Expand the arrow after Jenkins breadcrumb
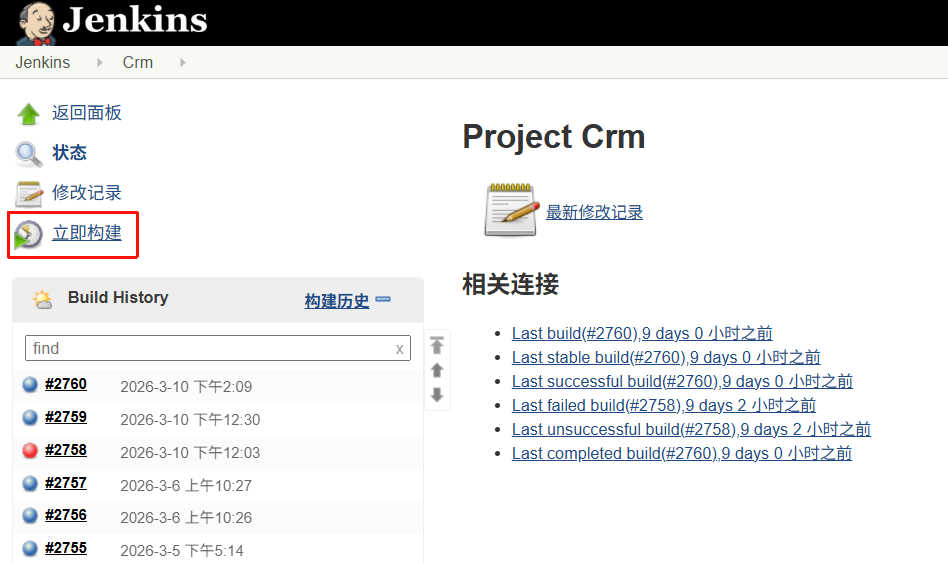Screen dimensions: 948x563 point(100,62)
